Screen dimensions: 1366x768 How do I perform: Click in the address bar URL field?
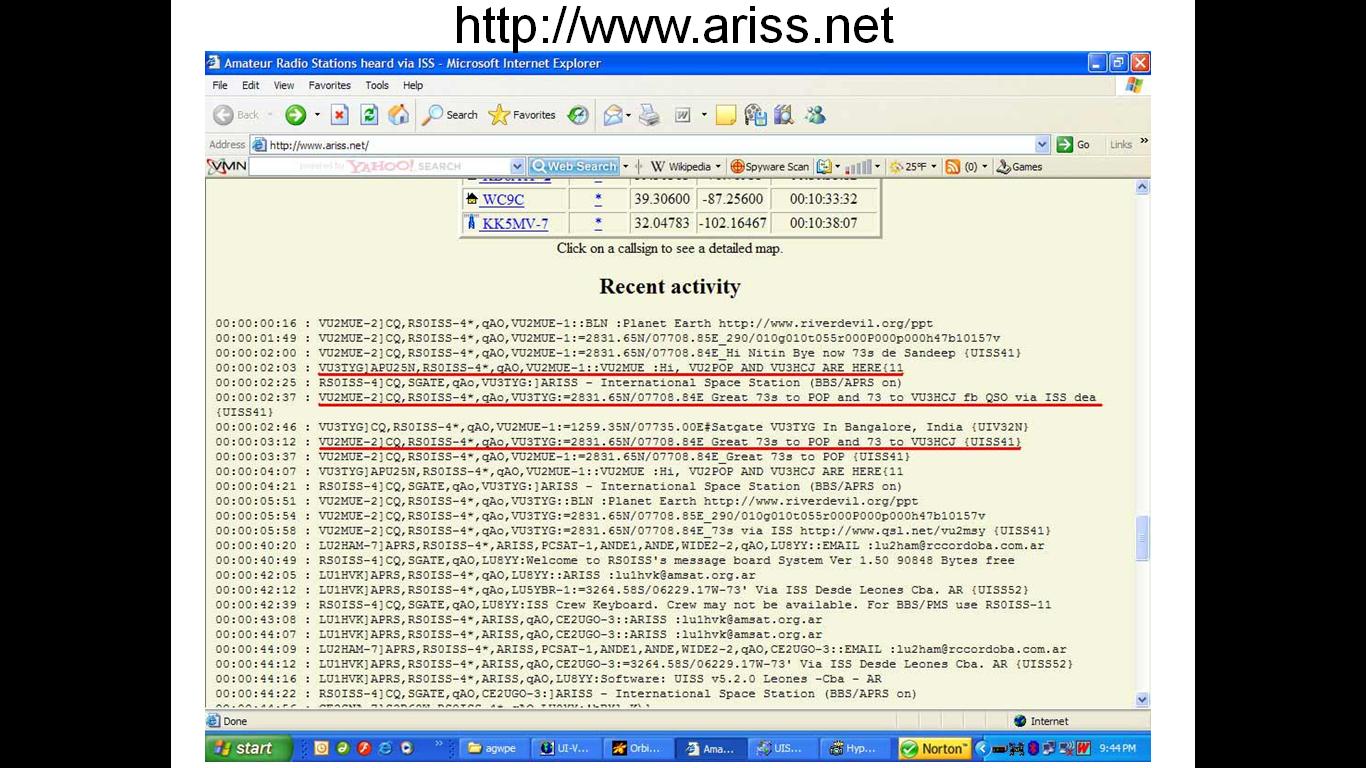click(x=650, y=145)
